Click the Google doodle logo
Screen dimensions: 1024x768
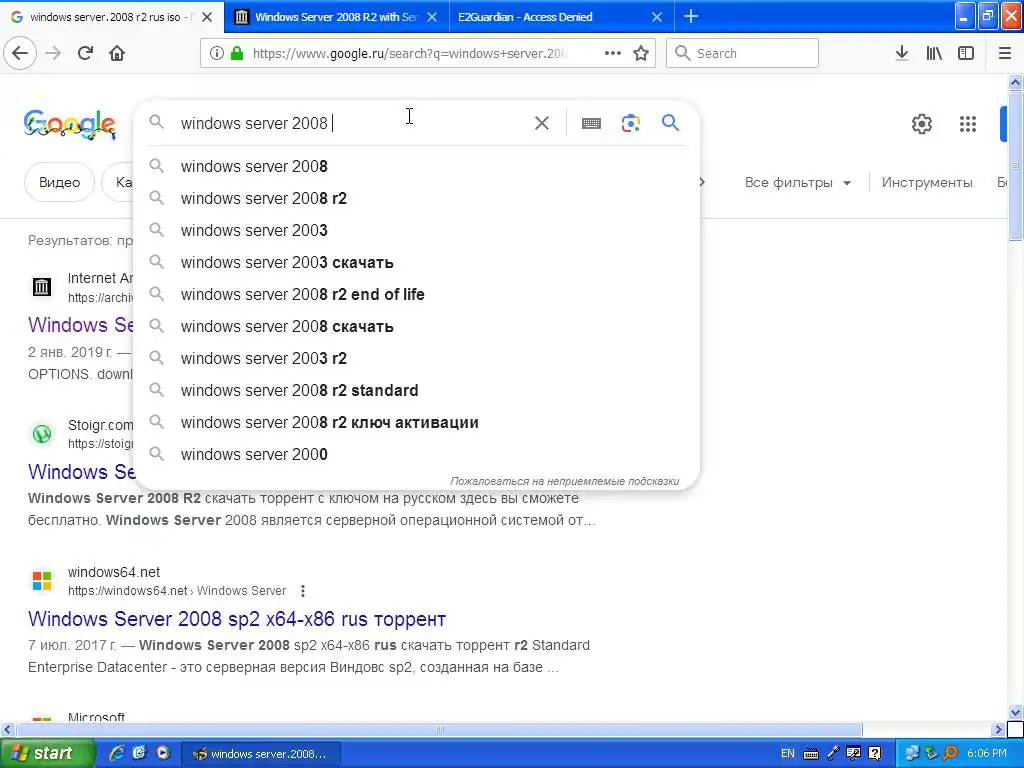click(70, 124)
